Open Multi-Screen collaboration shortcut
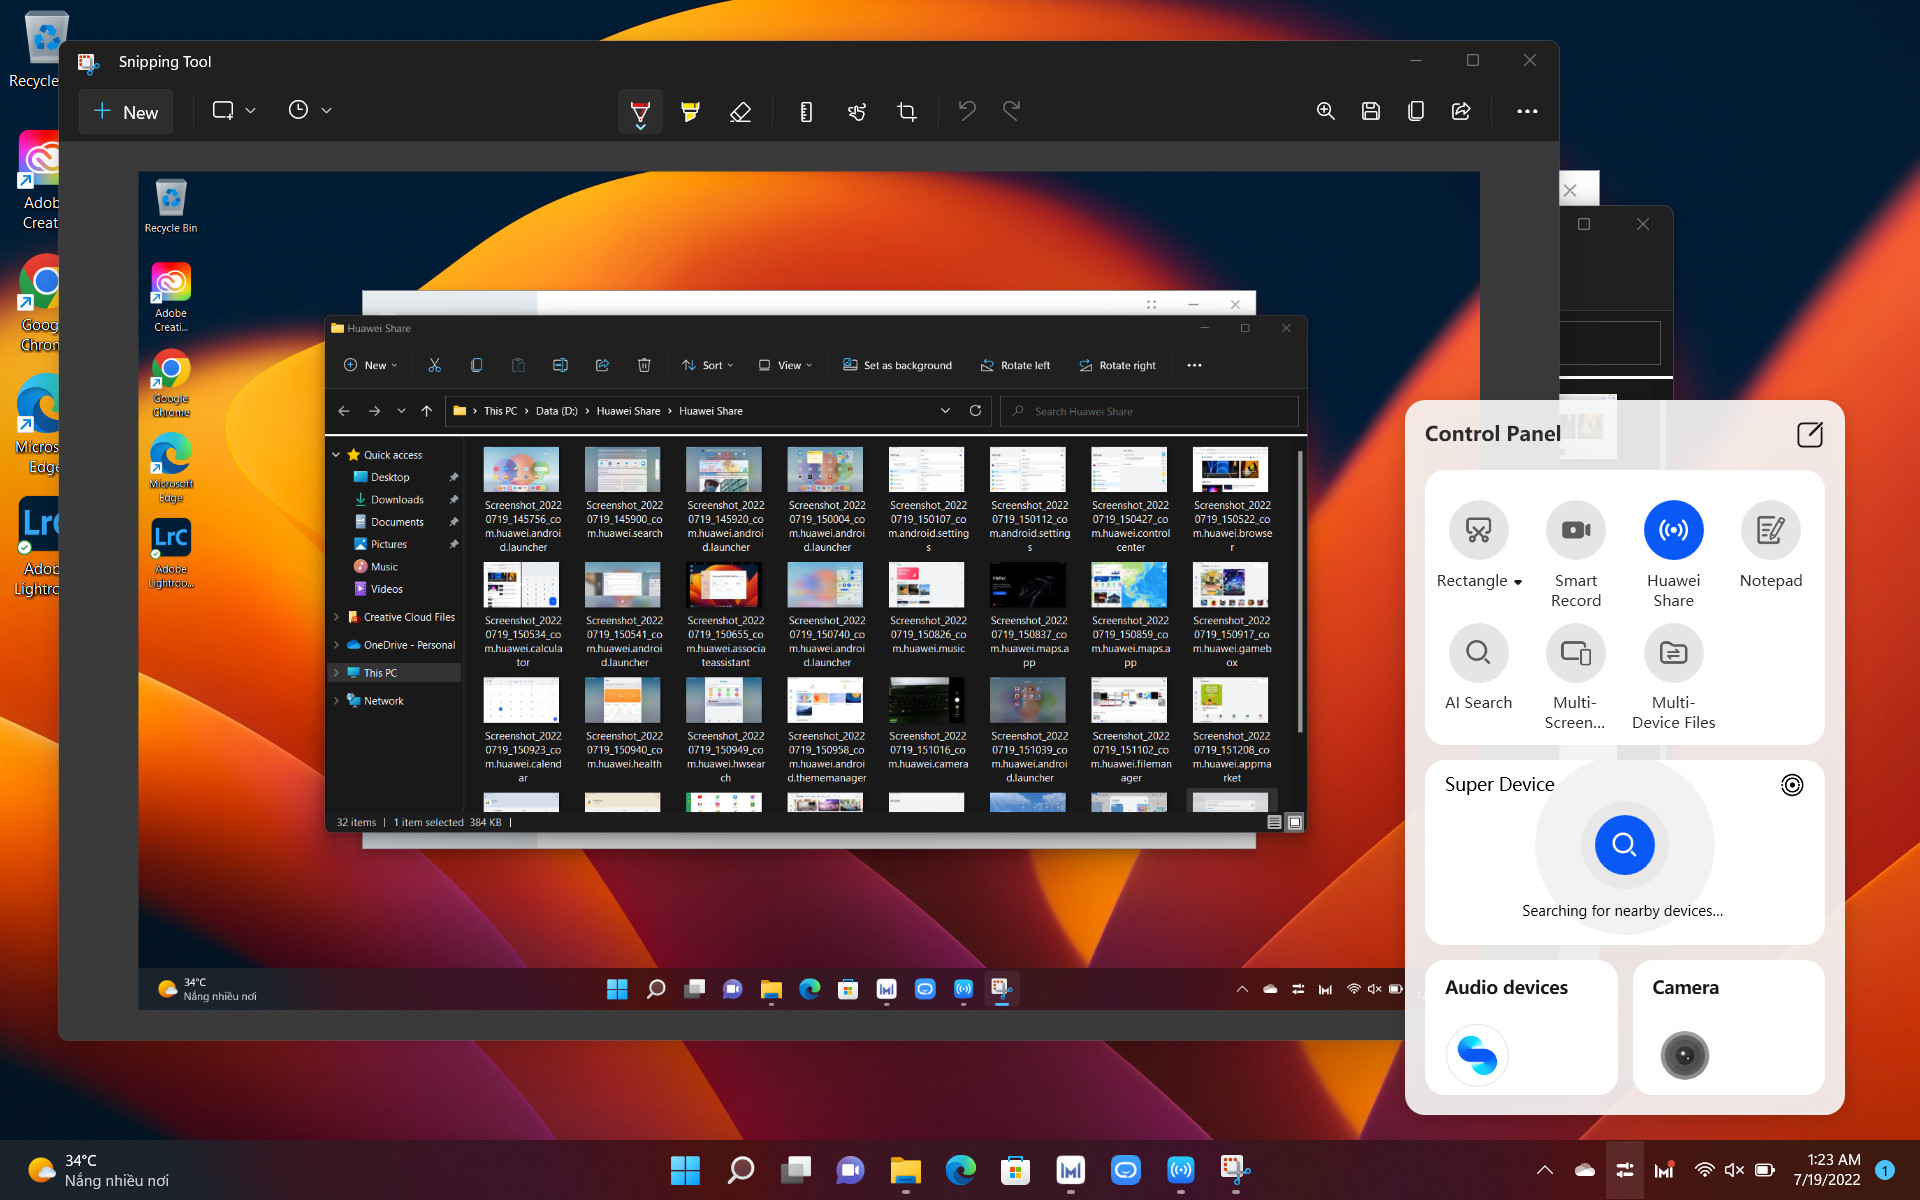Viewport: 1920px width, 1200px height. (x=1576, y=653)
